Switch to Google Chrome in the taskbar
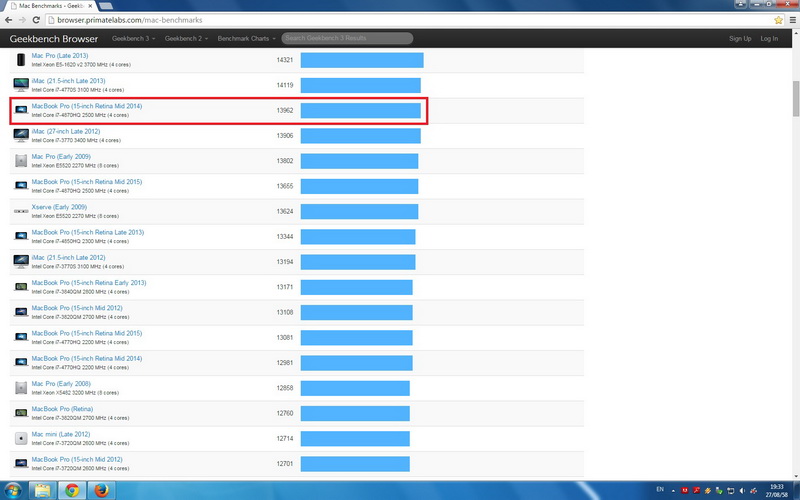This screenshot has width=800, height=500. tap(72, 490)
